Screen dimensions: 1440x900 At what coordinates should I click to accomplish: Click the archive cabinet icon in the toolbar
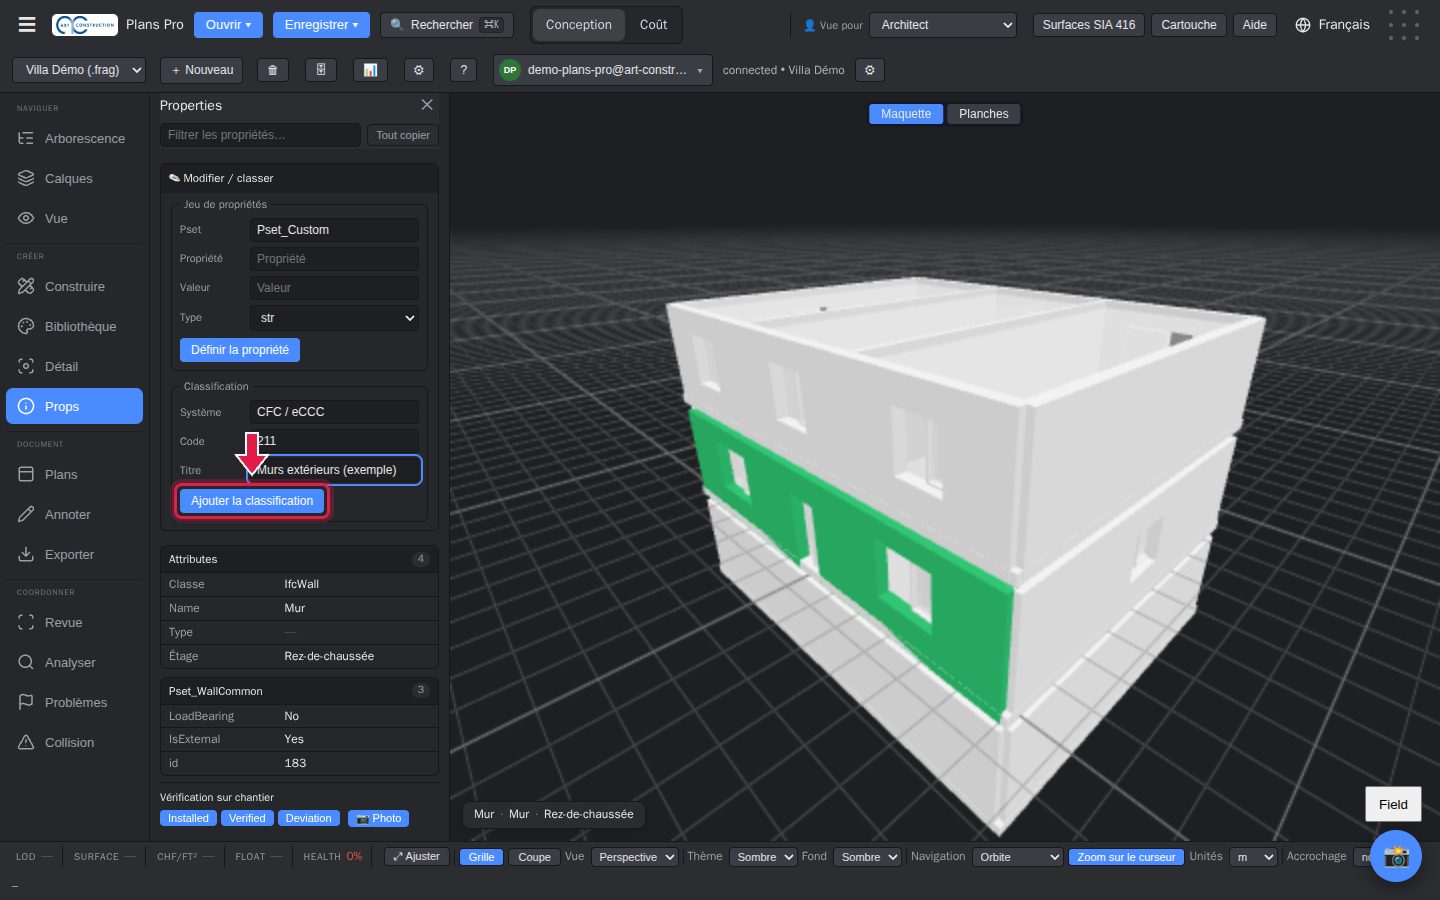pyautogui.click(x=320, y=70)
